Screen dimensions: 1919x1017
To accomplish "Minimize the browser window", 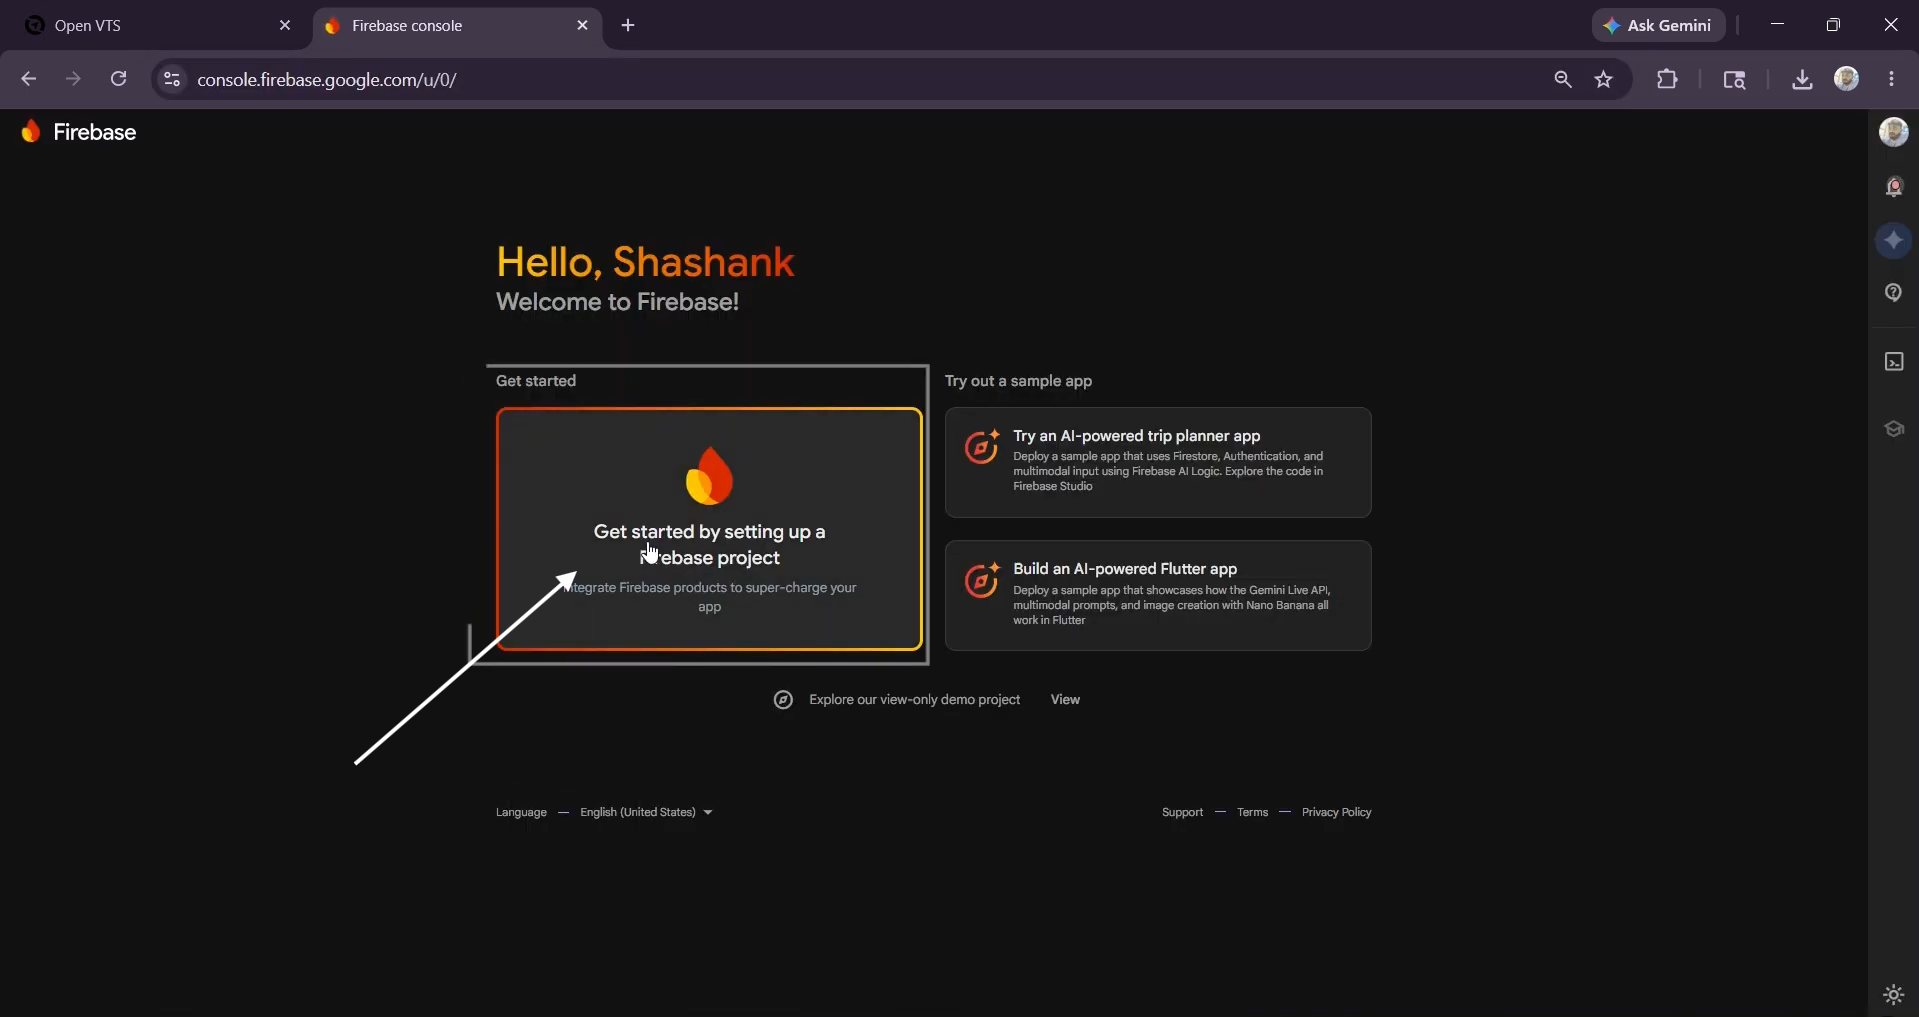I will coord(1777,25).
